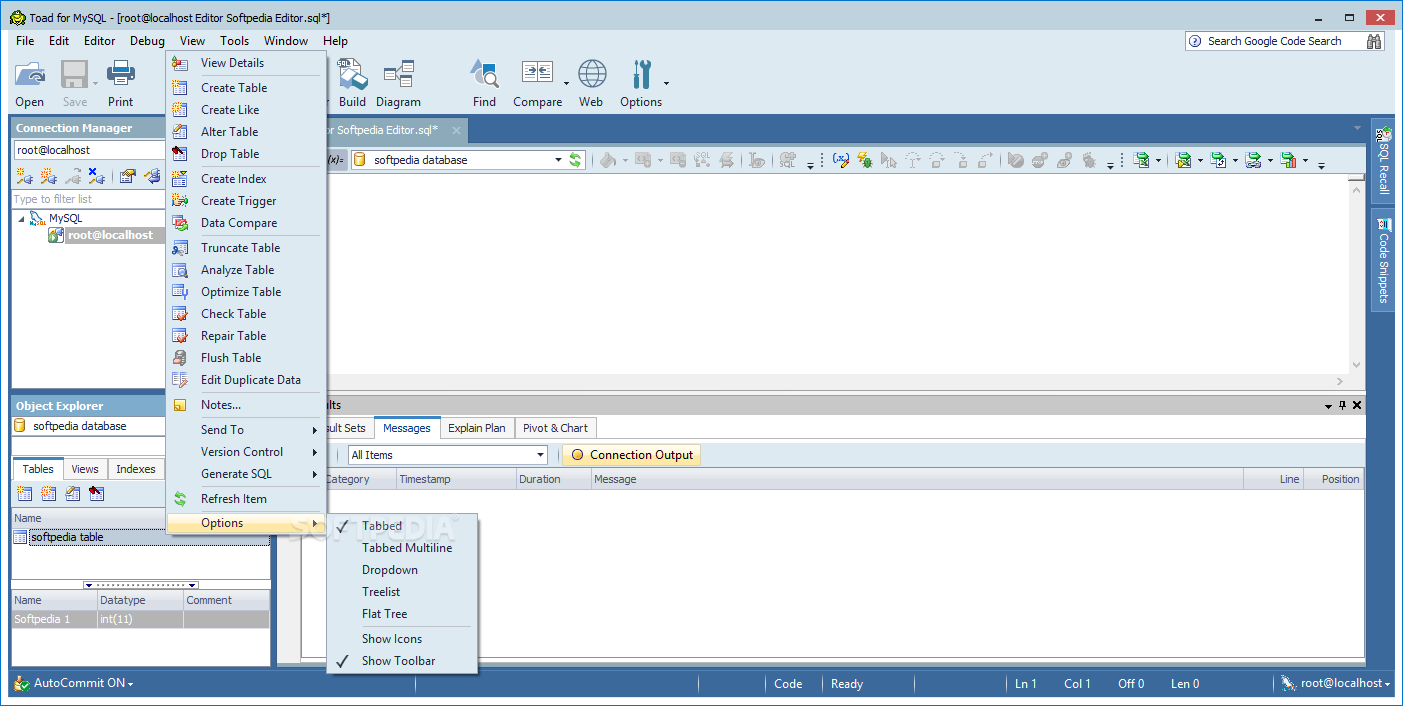Switch to the Indexes tab in Object Explorer
Image resolution: width=1403 pixels, height=706 pixels.
pos(136,469)
